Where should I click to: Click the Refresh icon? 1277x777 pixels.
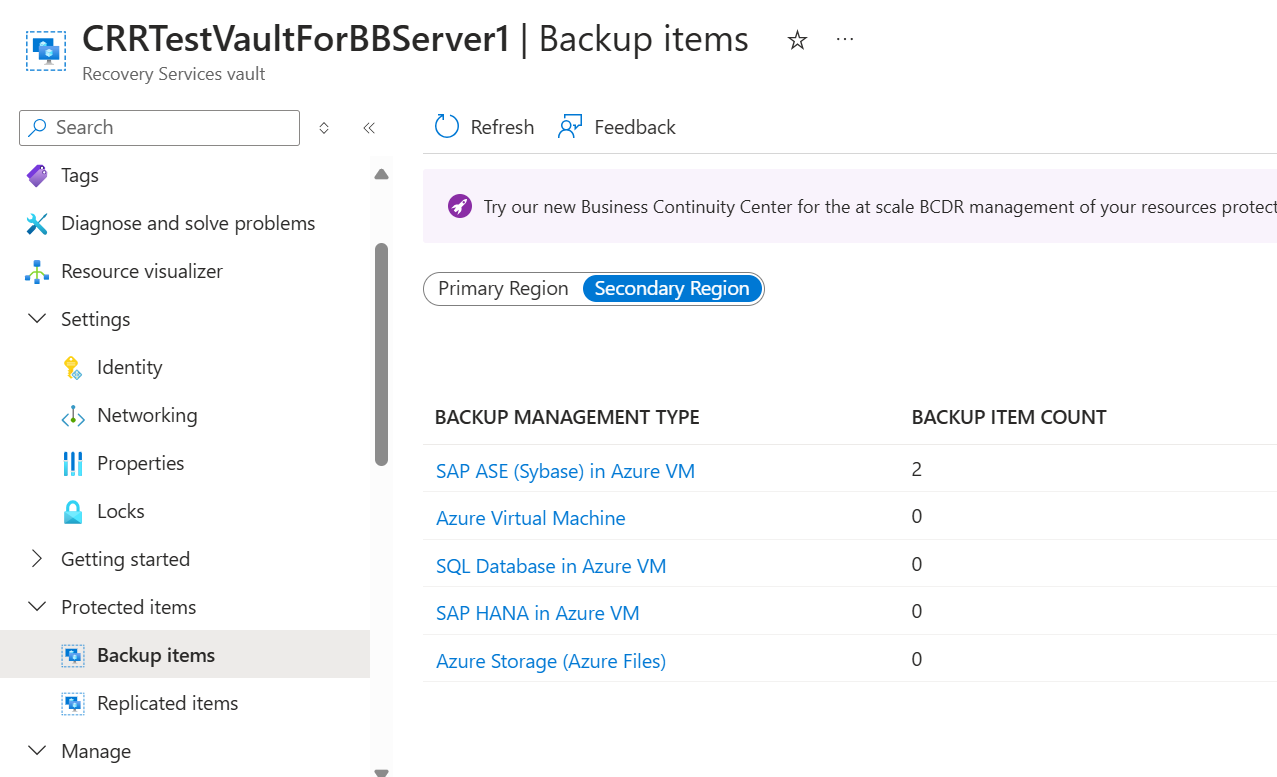coord(446,127)
